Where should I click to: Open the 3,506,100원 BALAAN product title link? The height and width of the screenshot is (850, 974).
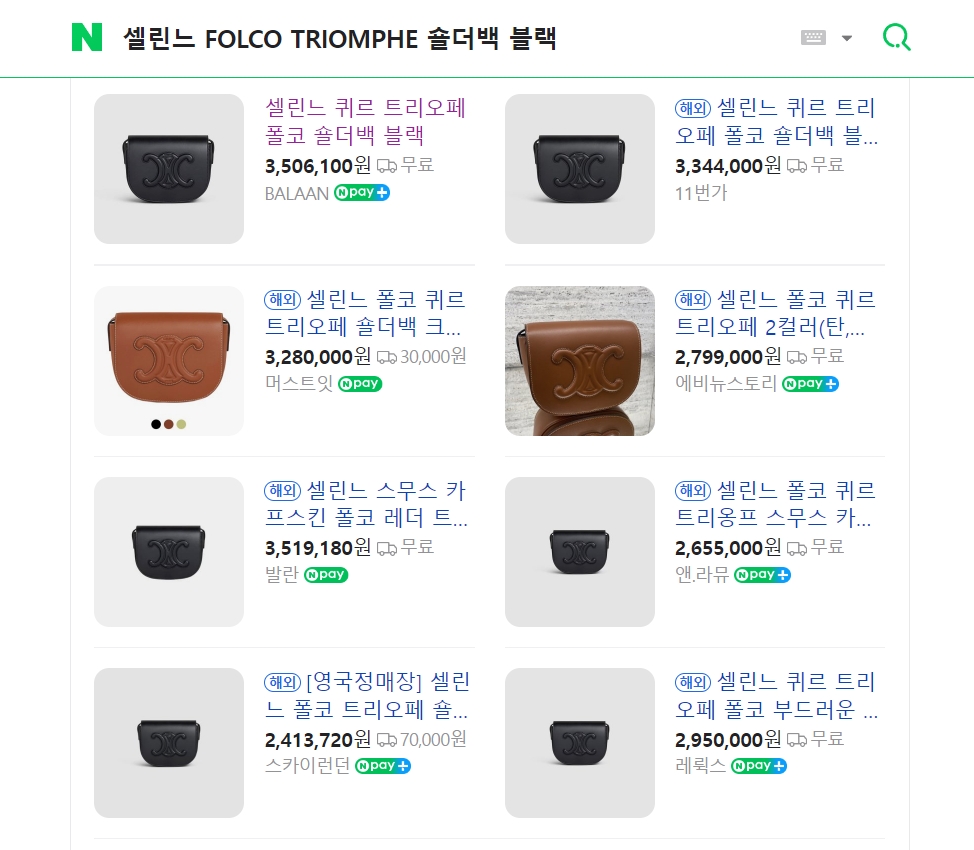366,121
